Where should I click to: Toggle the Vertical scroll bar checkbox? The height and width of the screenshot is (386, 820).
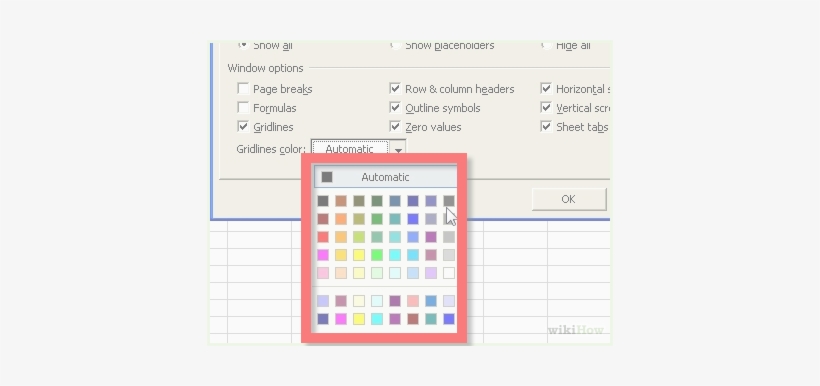click(x=546, y=107)
